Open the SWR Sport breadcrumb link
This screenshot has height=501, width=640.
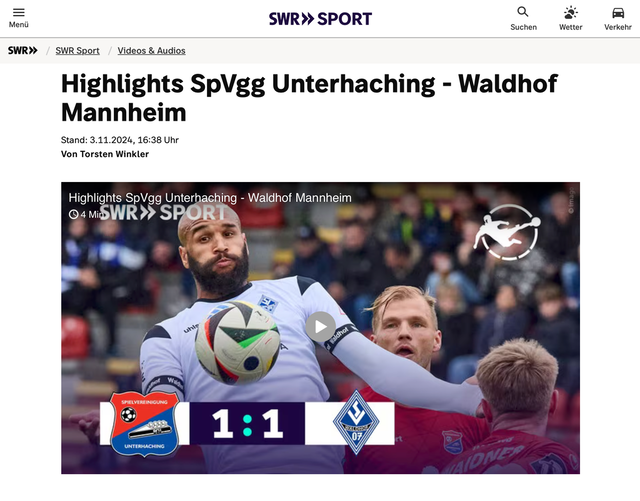[x=78, y=51]
